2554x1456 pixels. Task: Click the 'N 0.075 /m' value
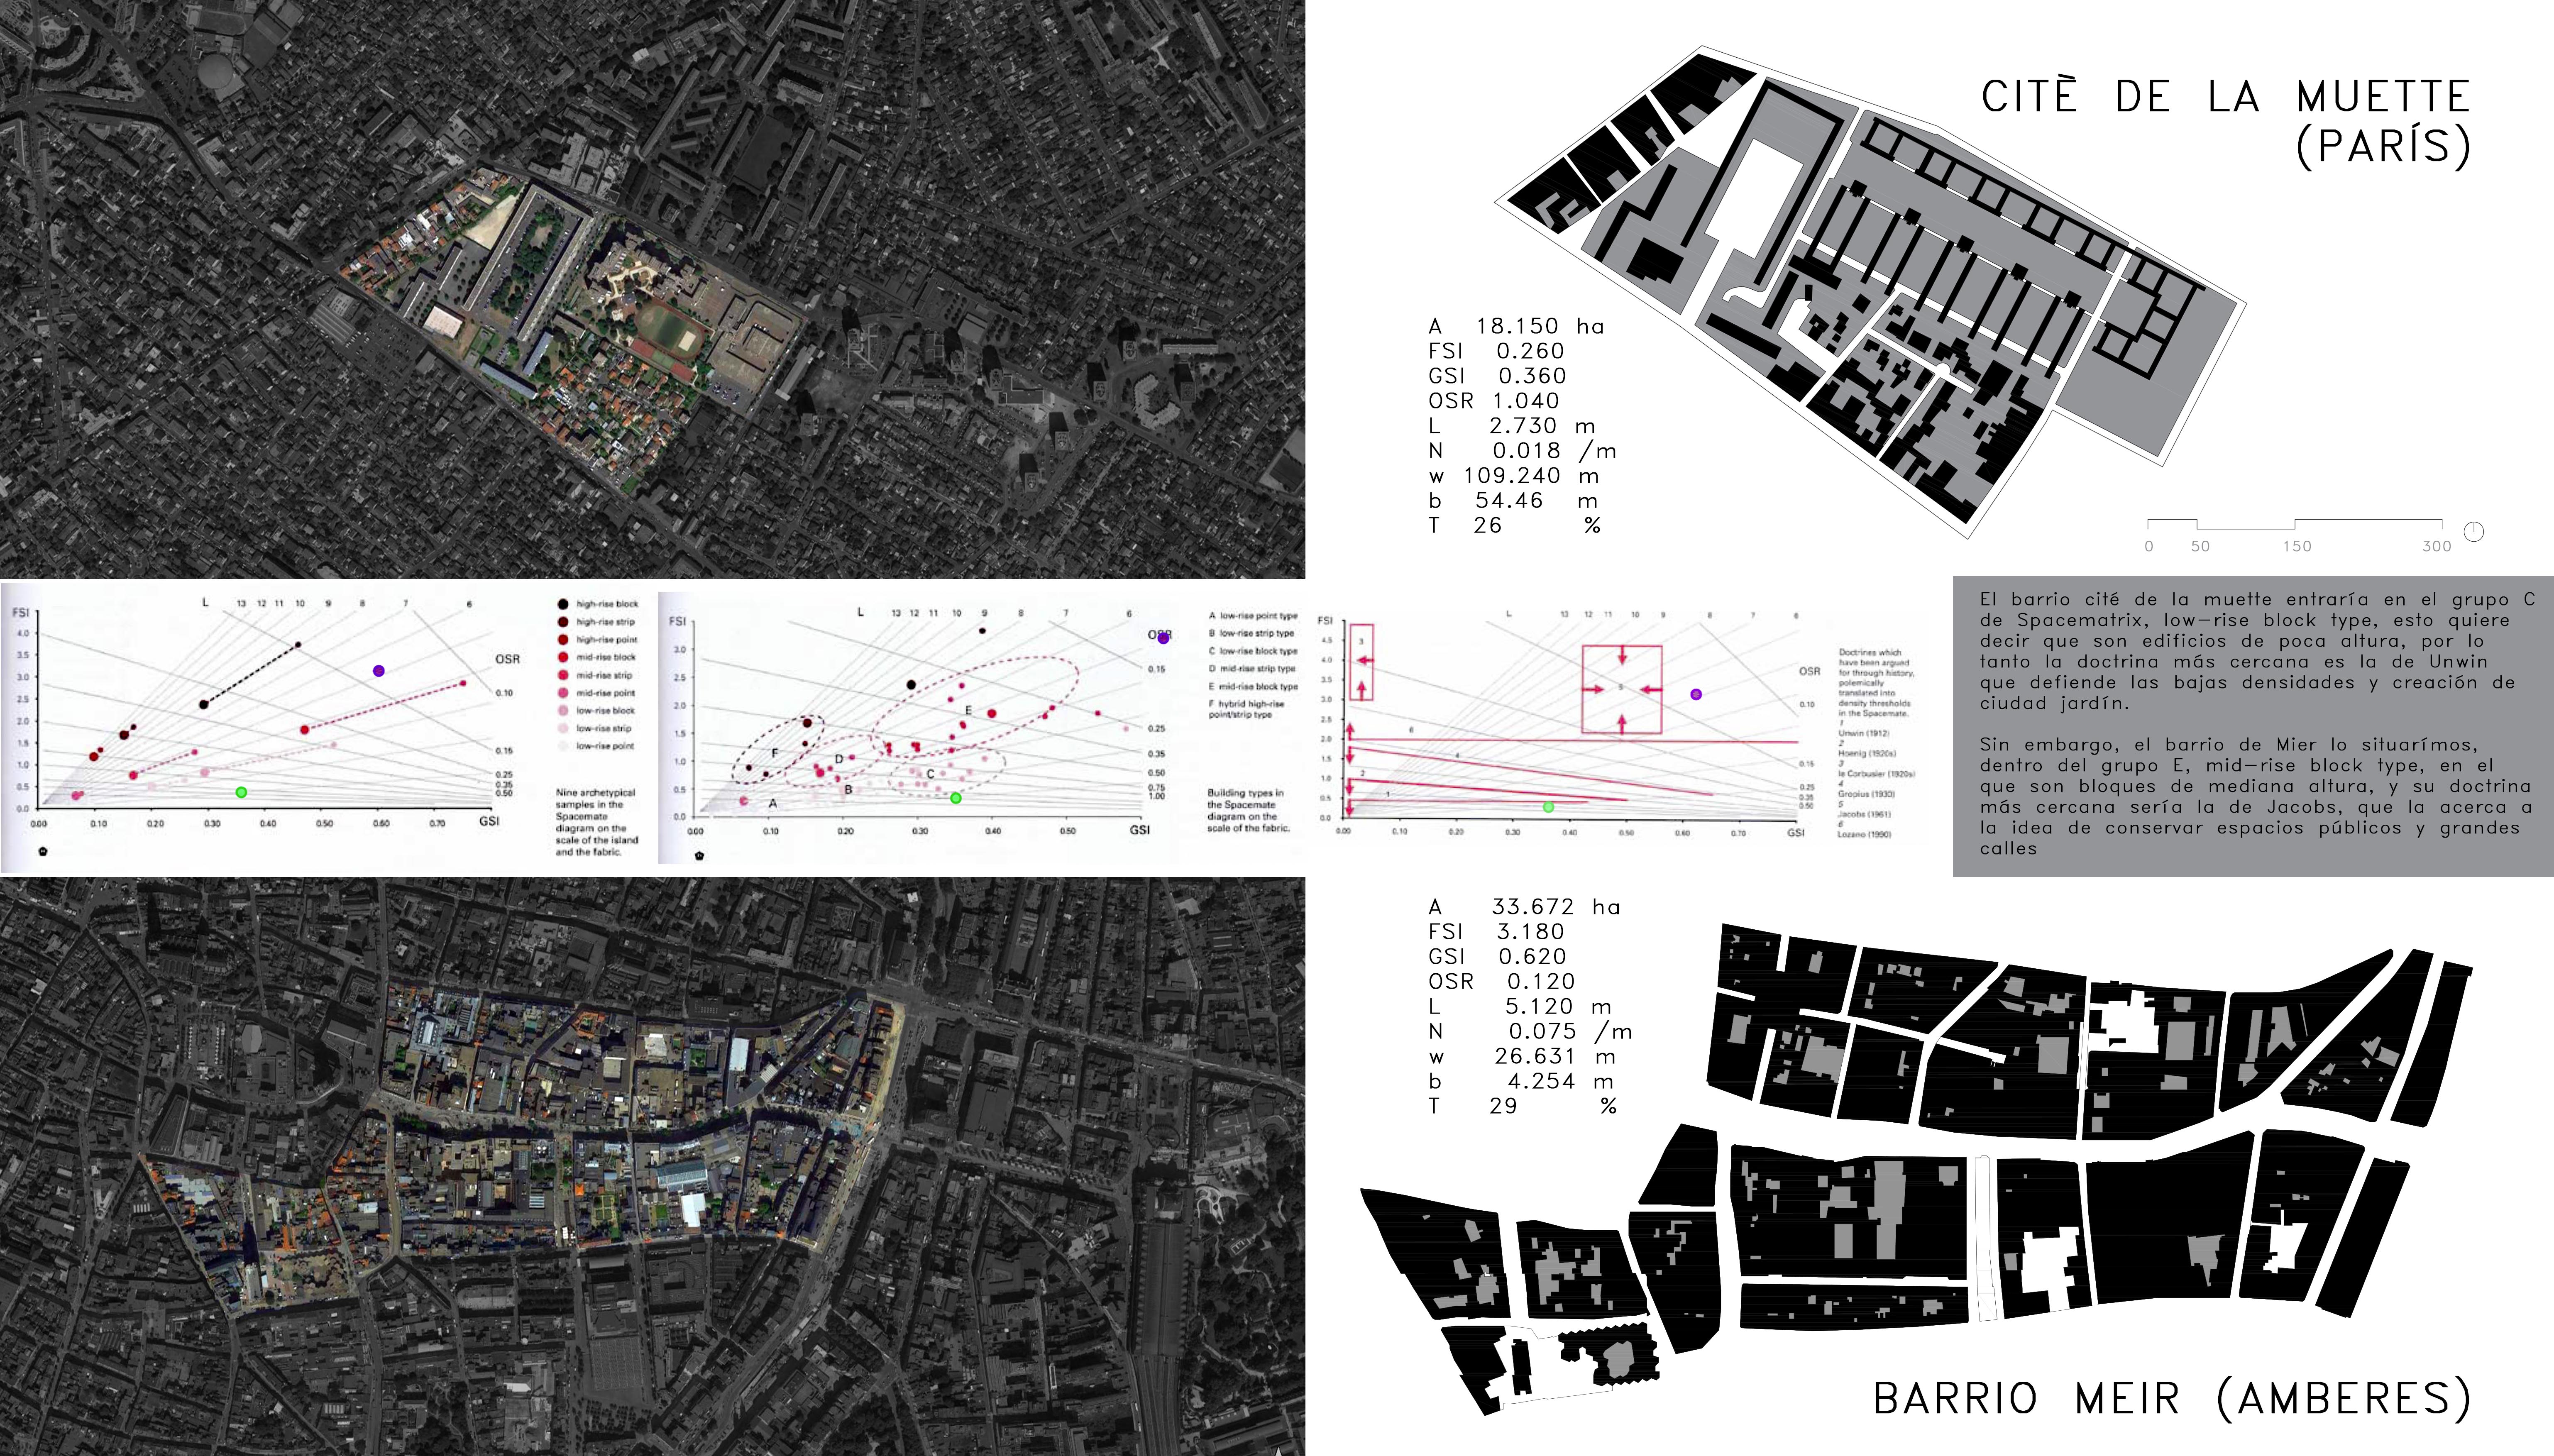tap(1530, 1032)
